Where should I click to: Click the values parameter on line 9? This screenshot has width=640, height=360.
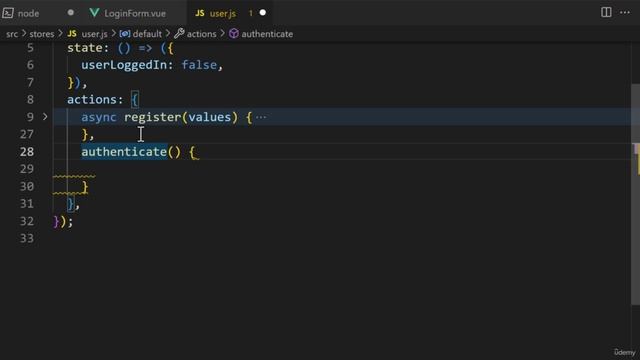tap(210, 117)
